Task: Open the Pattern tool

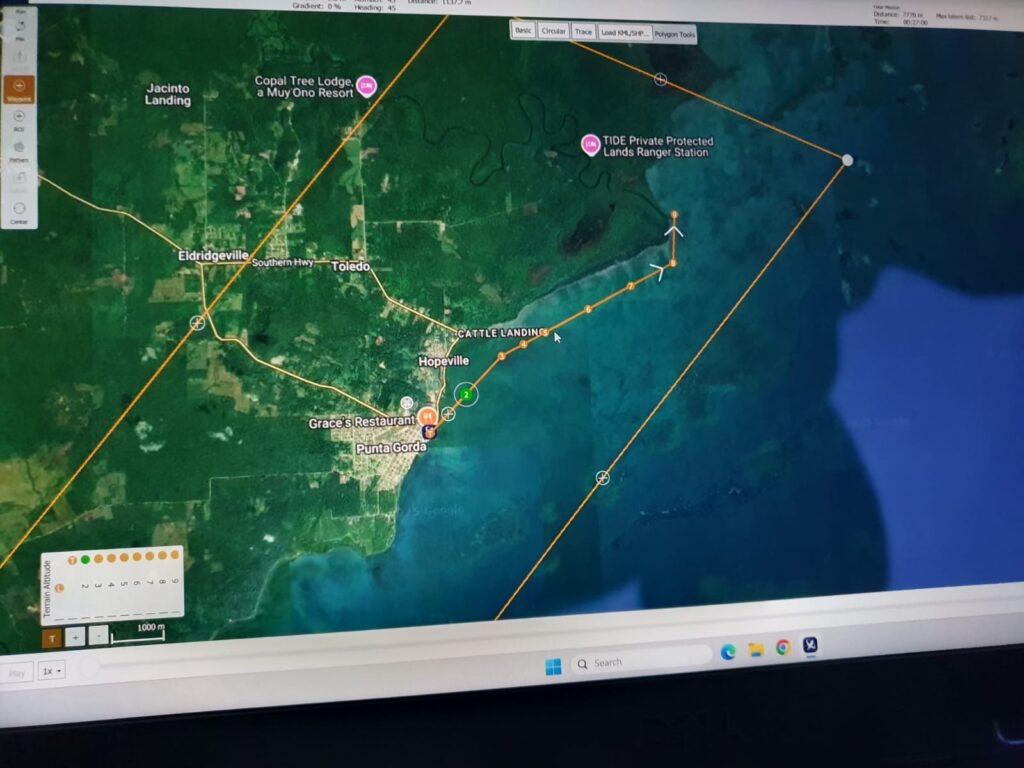Action: [x=19, y=150]
